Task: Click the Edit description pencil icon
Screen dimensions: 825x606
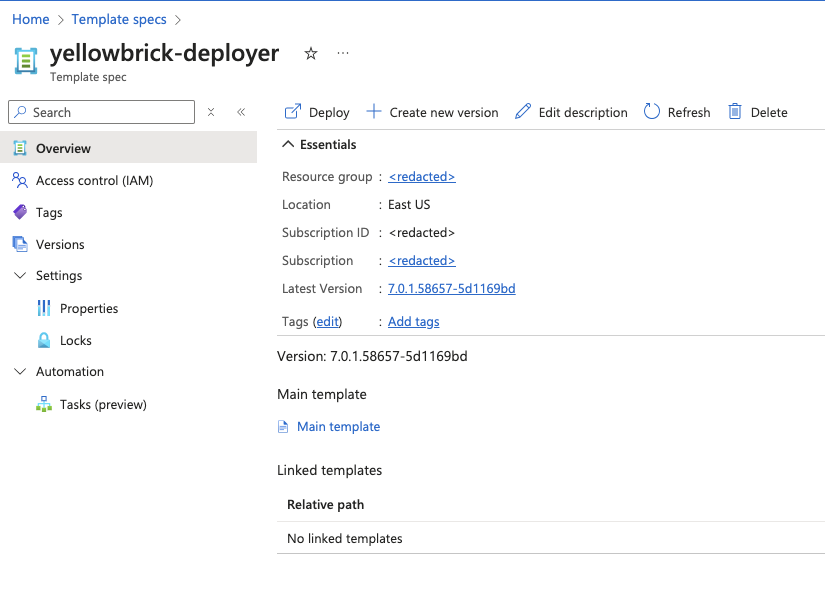Action: click(x=523, y=112)
